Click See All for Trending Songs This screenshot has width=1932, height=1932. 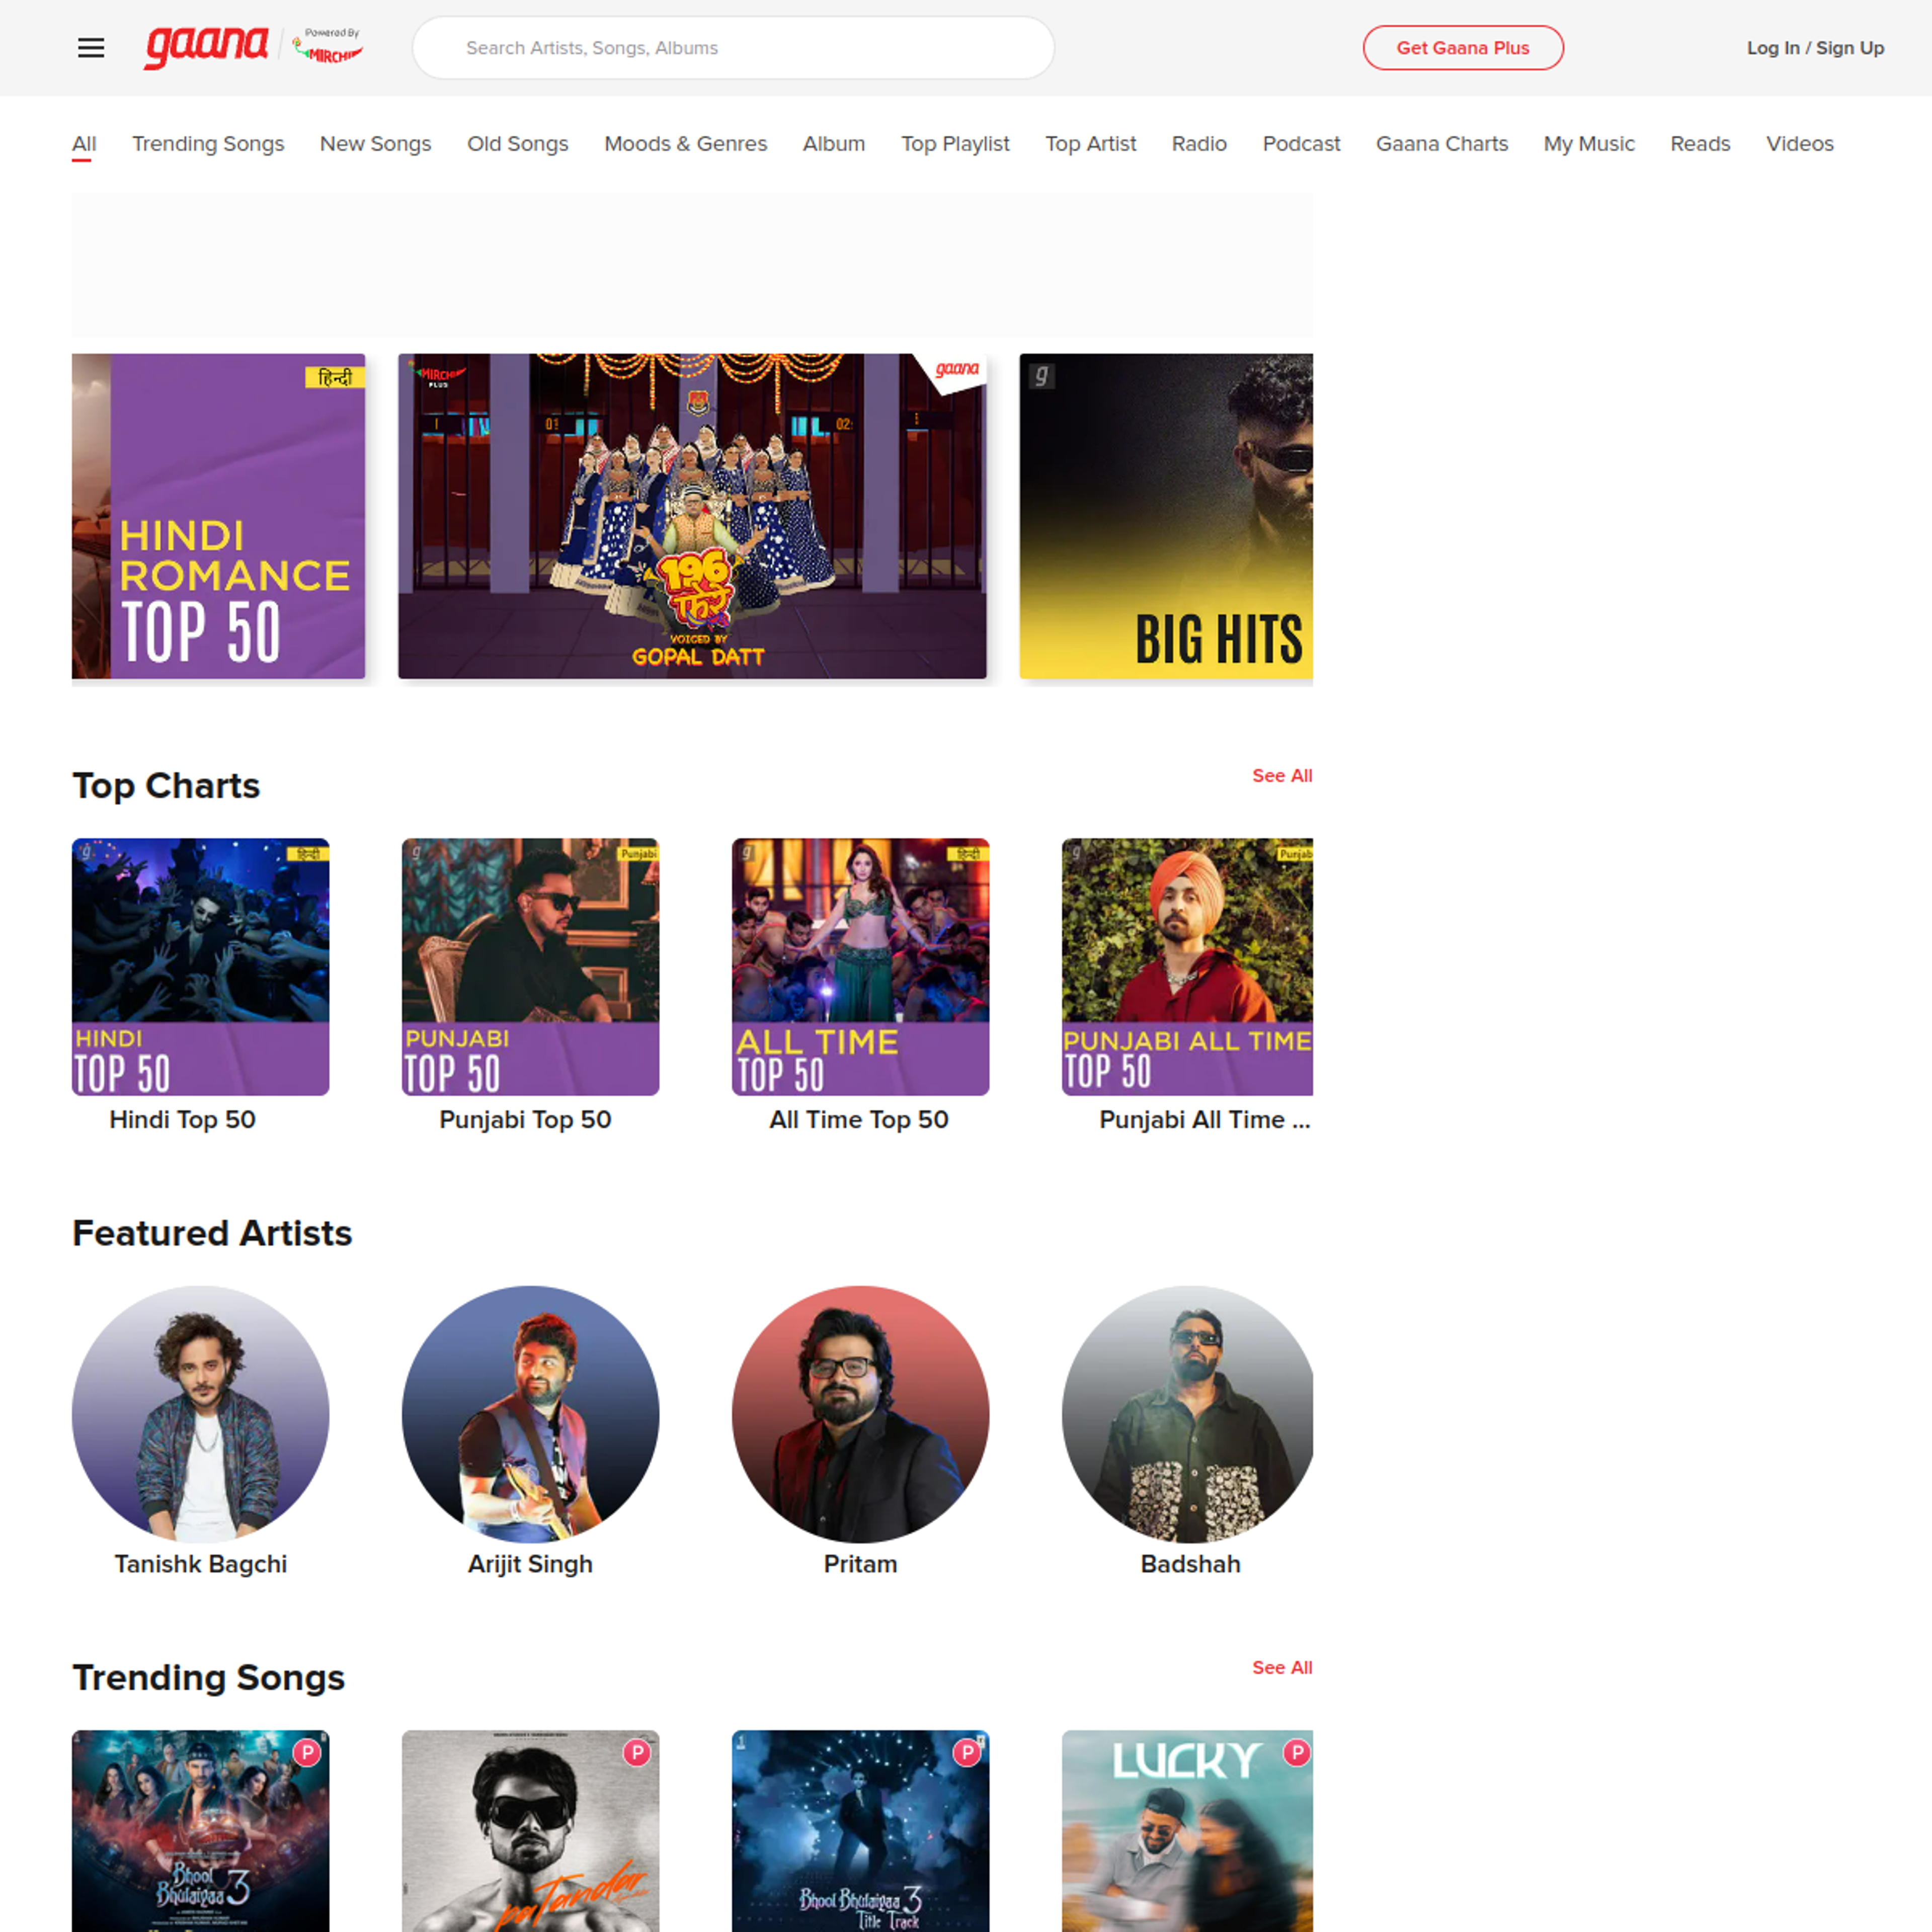(1282, 1668)
